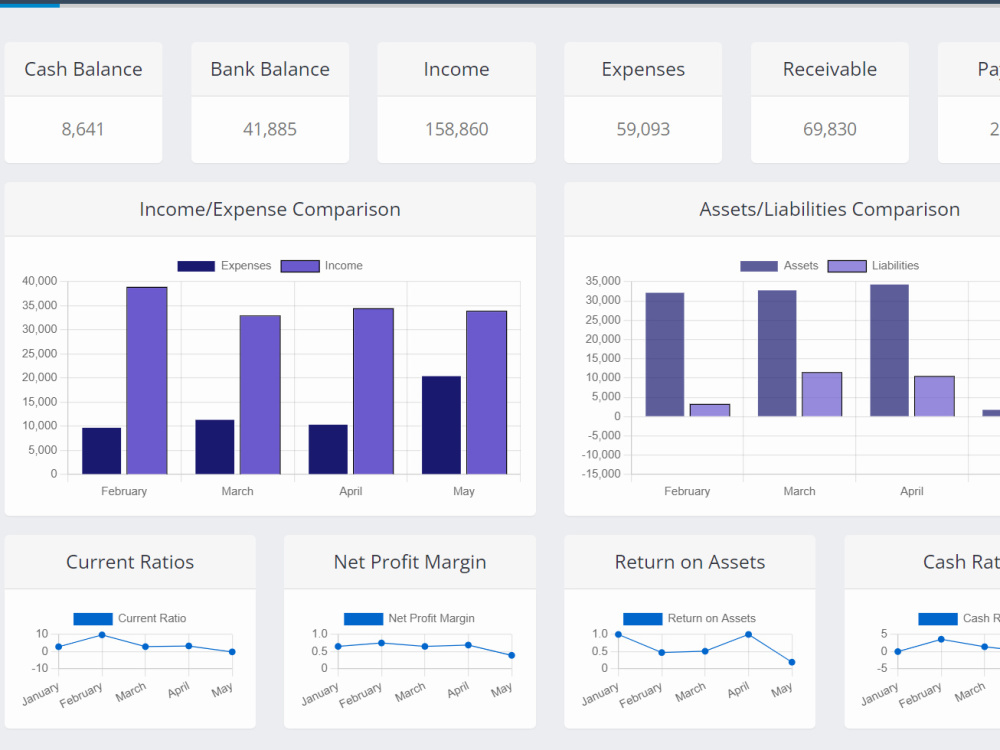This screenshot has height=750, width=1000.
Task: Click the Assets/Liabilities Comparison heading
Action: point(830,209)
